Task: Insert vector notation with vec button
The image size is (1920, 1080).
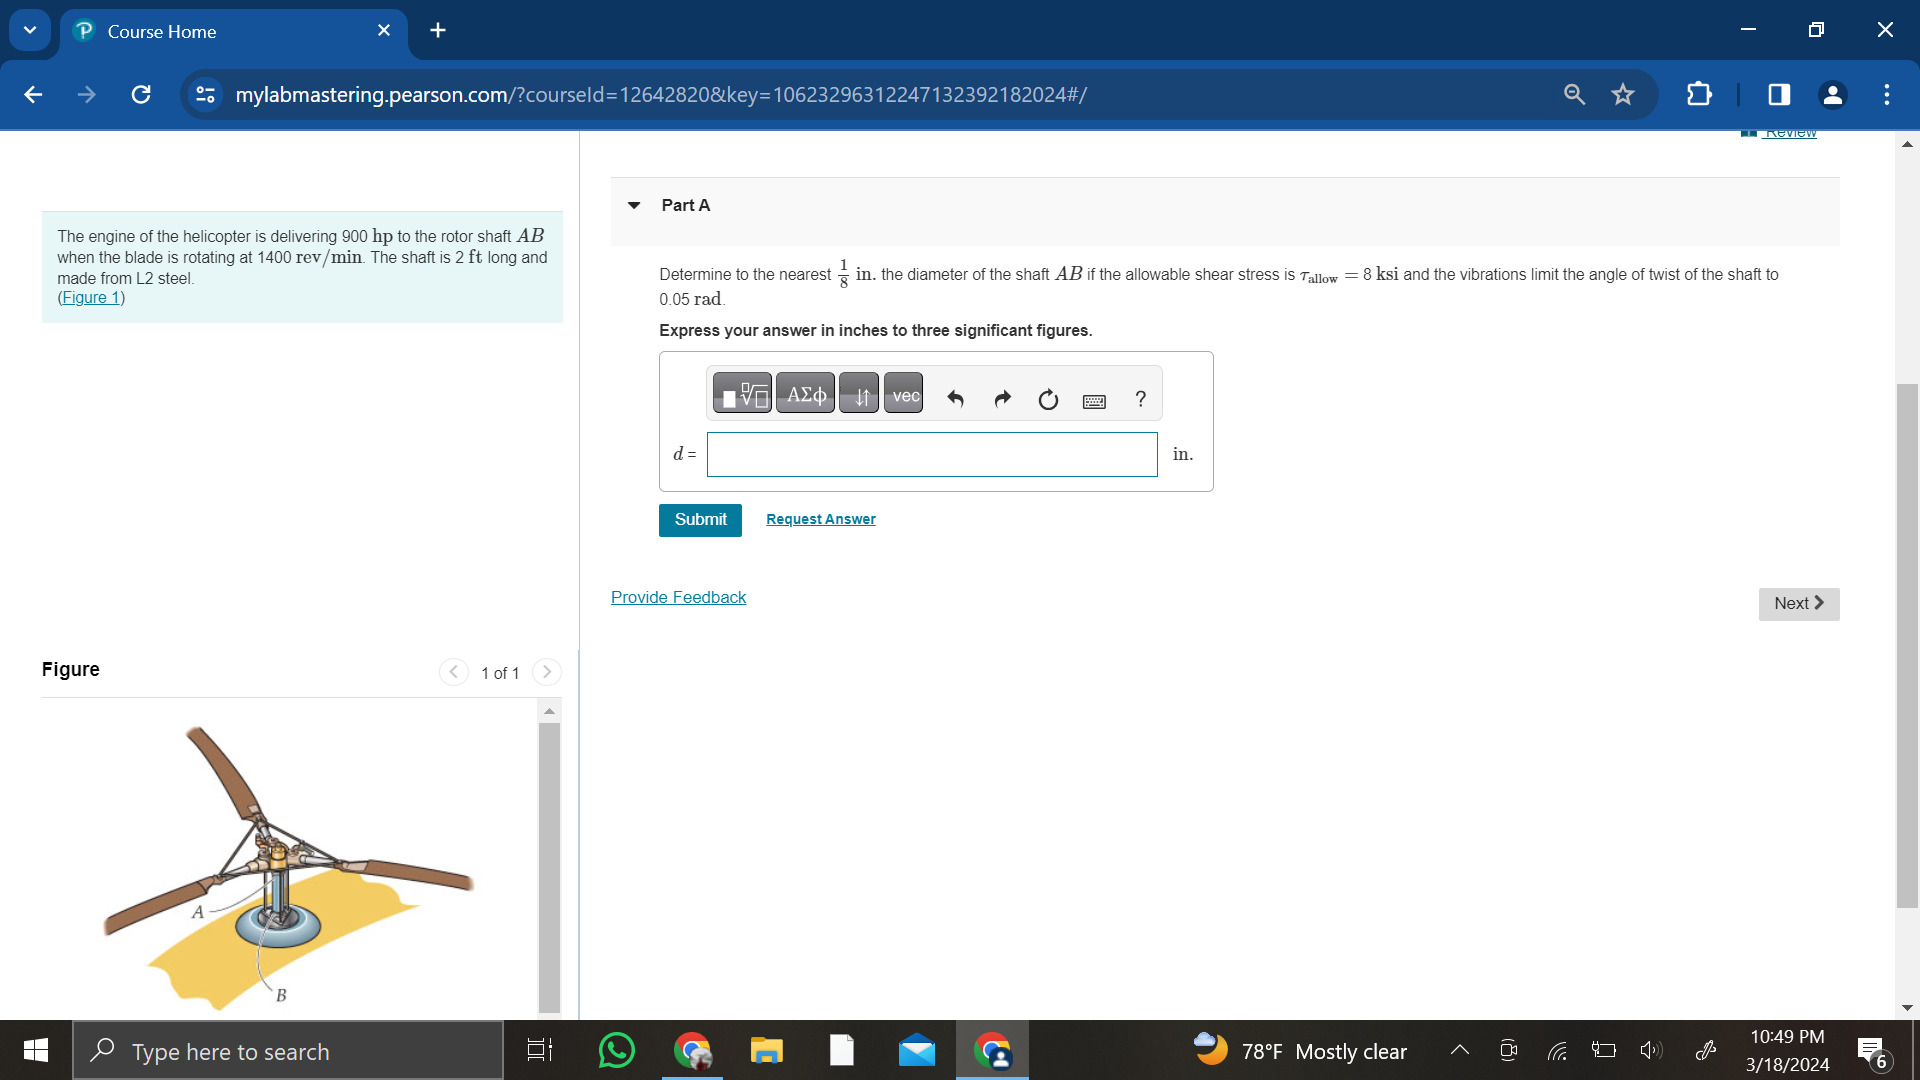Action: (904, 396)
